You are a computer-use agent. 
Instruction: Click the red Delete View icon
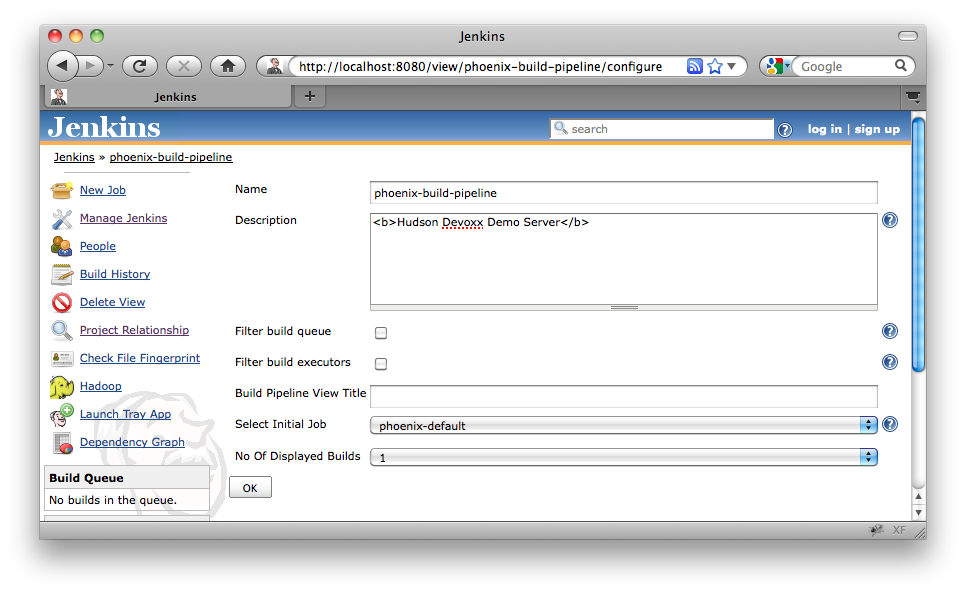[62, 303]
